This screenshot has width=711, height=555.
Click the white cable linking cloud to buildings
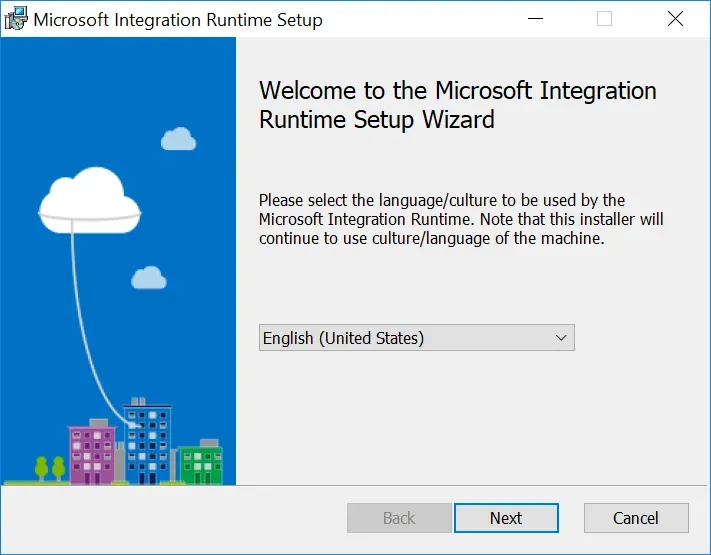pos(80,320)
